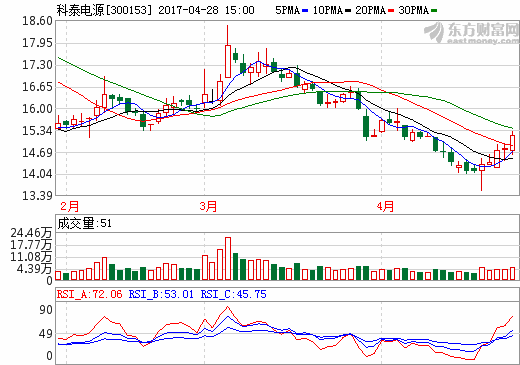520x365 pixels.
Task: Click the highest candlestick near 18.60
Action: (228, 52)
